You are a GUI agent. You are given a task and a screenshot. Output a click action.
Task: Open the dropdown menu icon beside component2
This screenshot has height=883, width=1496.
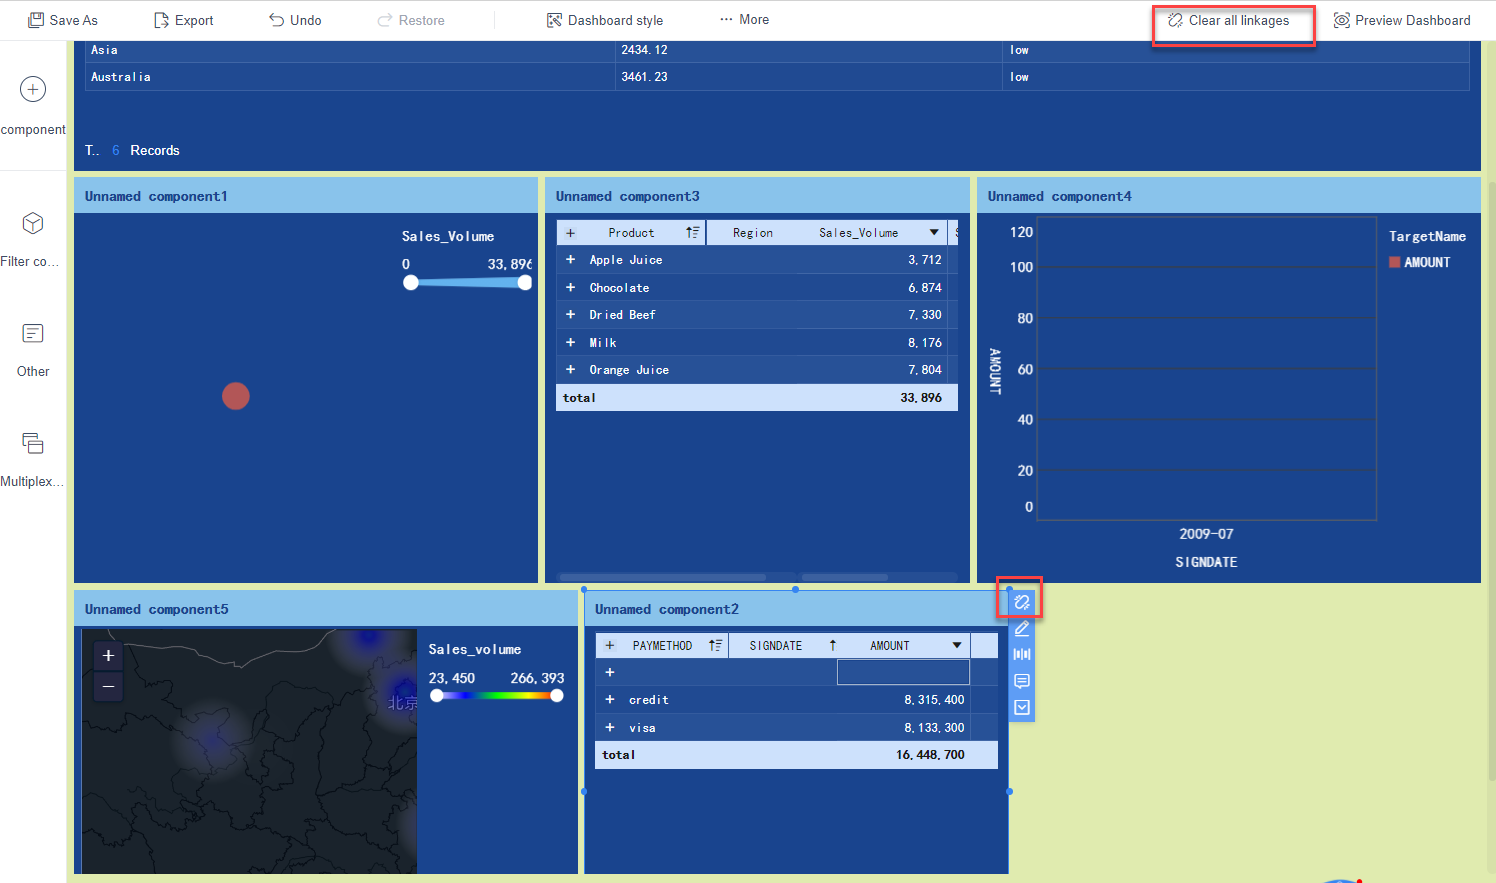(1021, 707)
